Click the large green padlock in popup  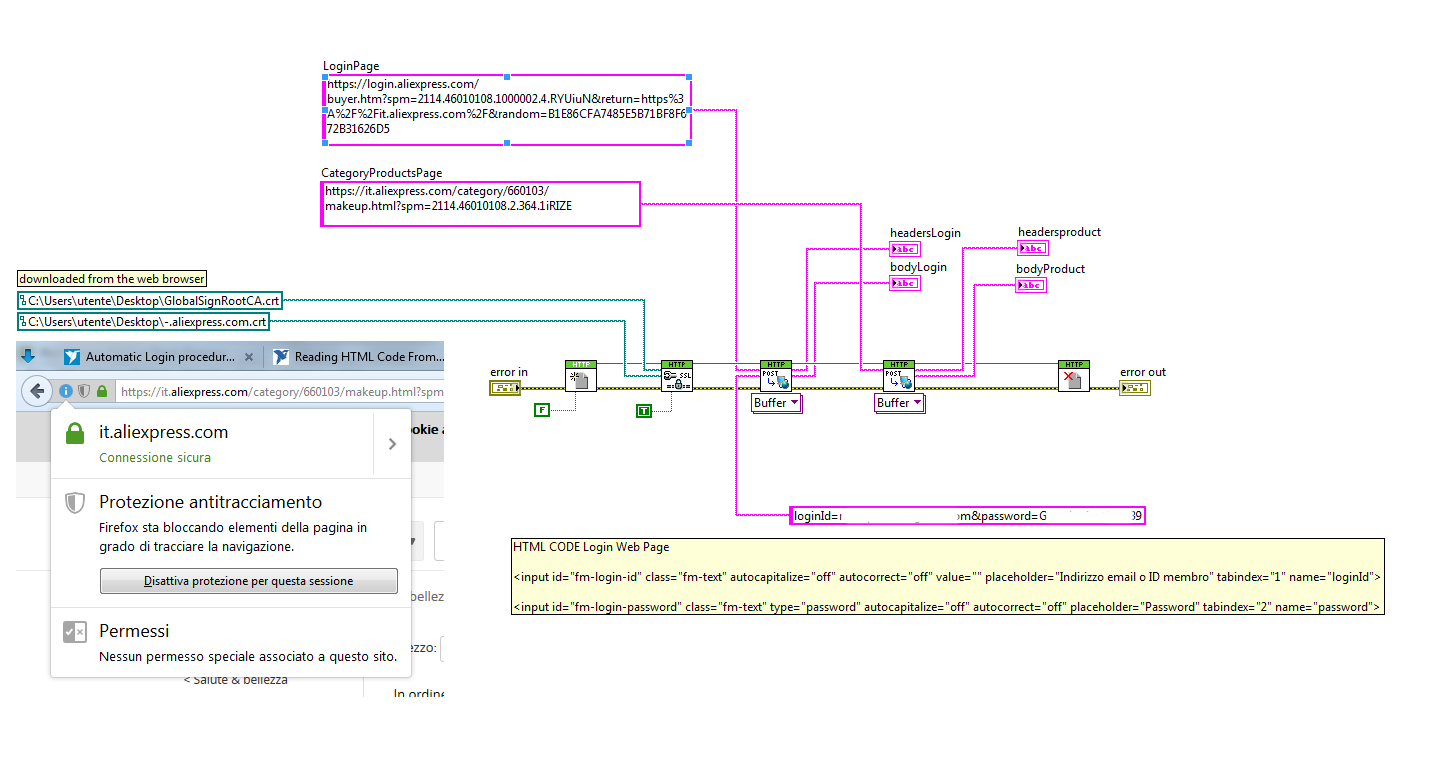click(74, 433)
